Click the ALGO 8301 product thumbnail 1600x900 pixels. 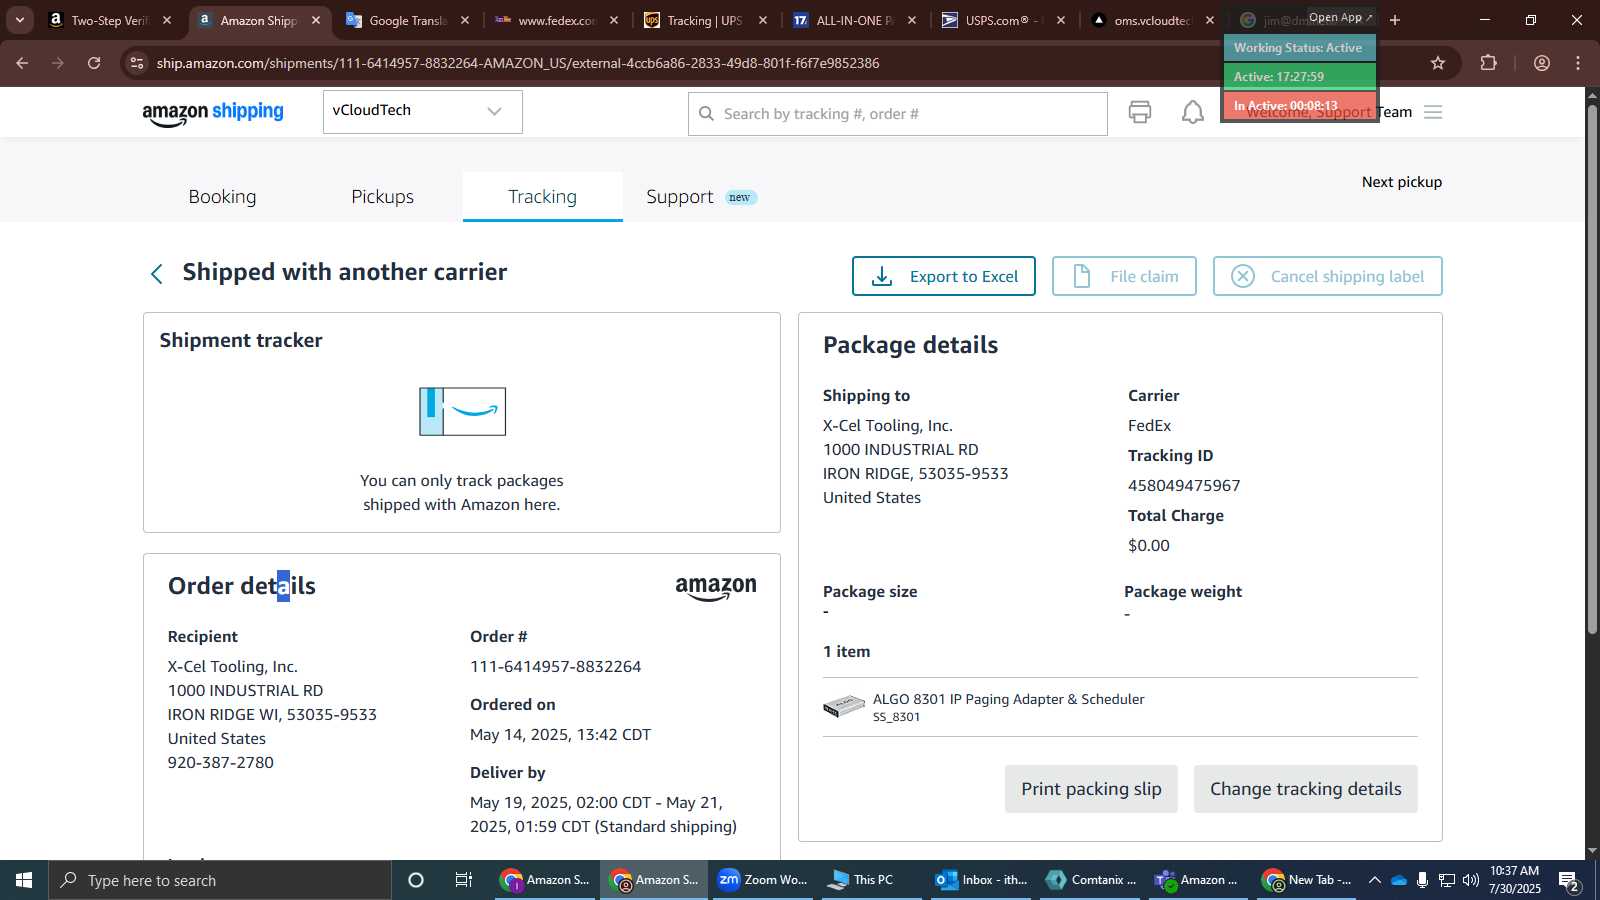[844, 706]
